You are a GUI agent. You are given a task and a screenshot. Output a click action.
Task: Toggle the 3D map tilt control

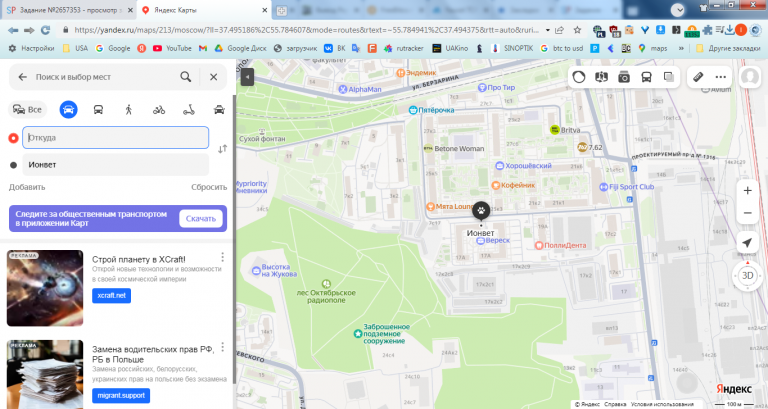747,275
